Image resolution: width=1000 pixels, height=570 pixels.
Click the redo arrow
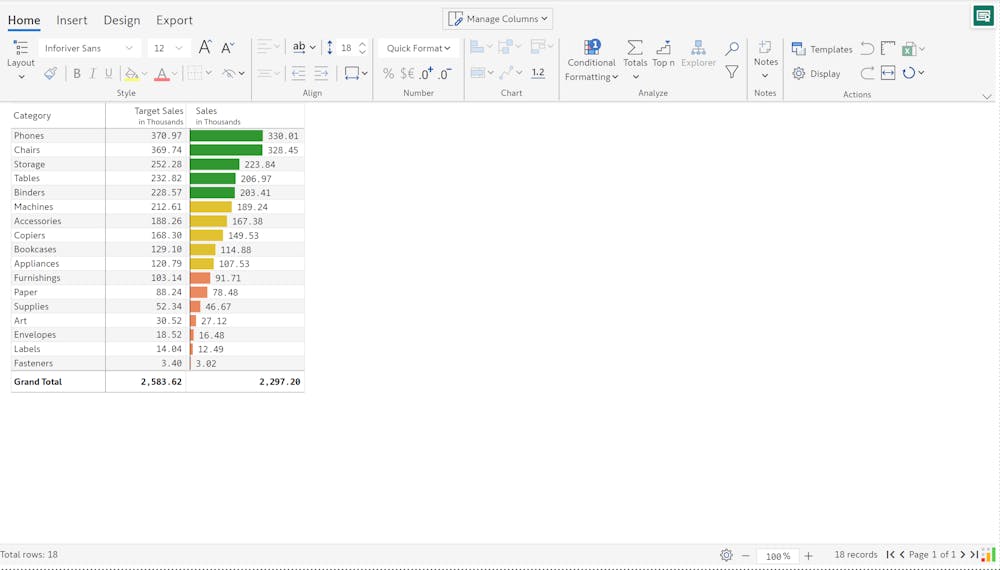click(867, 73)
